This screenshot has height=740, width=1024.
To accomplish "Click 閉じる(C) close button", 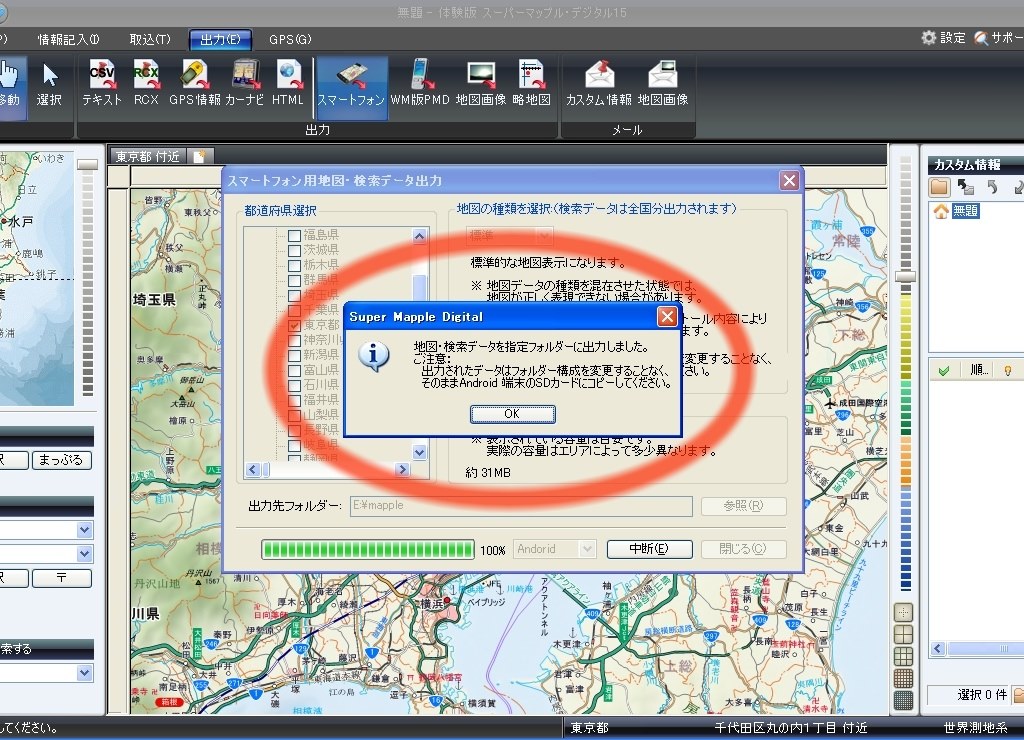I will click(x=743, y=549).
